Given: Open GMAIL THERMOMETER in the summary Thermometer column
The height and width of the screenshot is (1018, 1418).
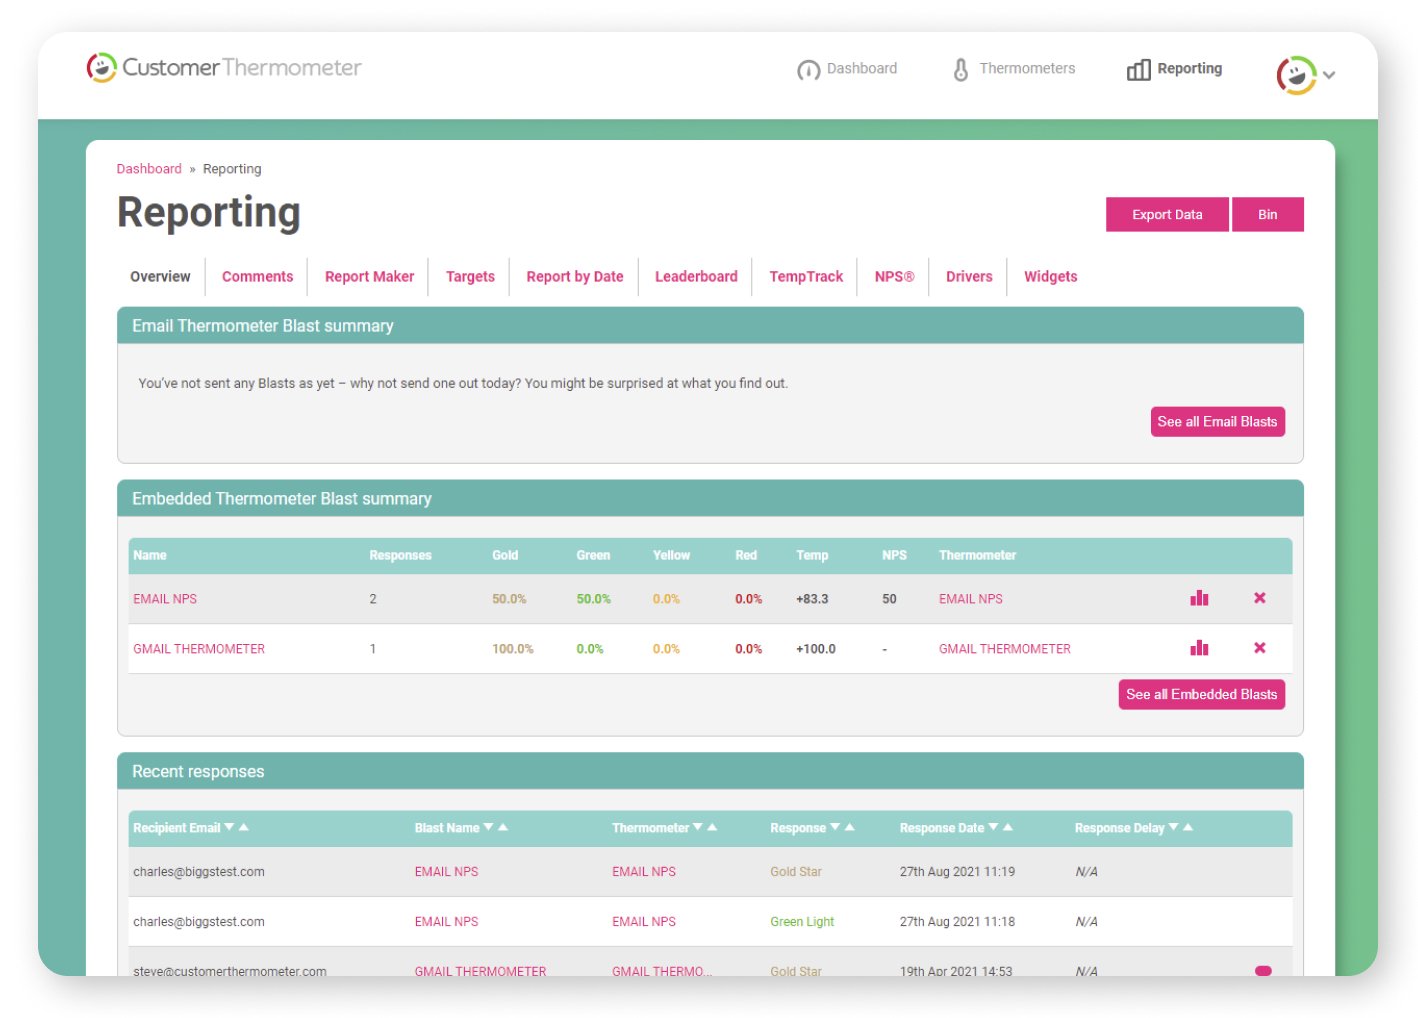Looking at the screenshot, I should click(x=1004, y=649).
